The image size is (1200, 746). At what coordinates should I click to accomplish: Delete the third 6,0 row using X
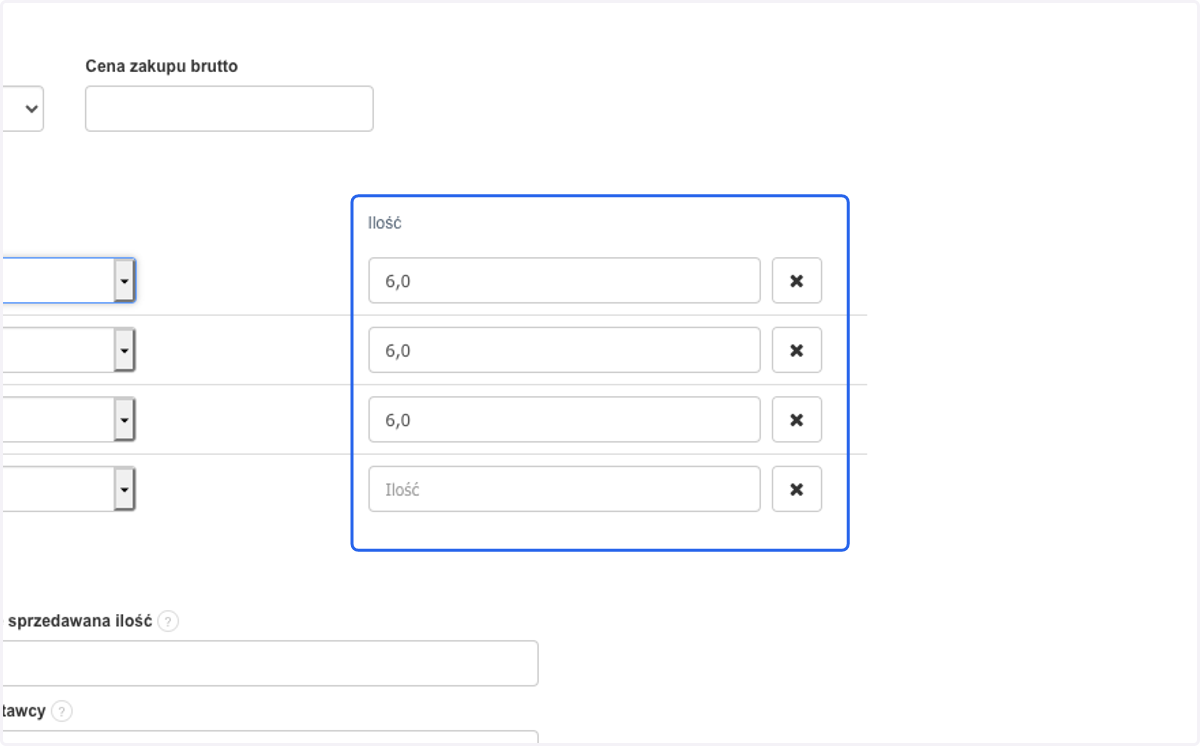click(797, 420)
